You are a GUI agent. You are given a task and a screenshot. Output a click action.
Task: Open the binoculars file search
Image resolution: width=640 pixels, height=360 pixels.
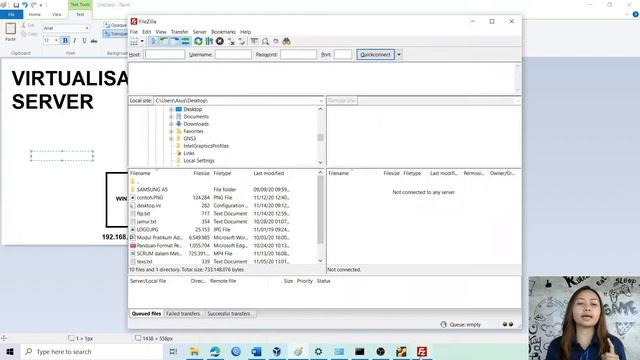(x=287, y=41)
